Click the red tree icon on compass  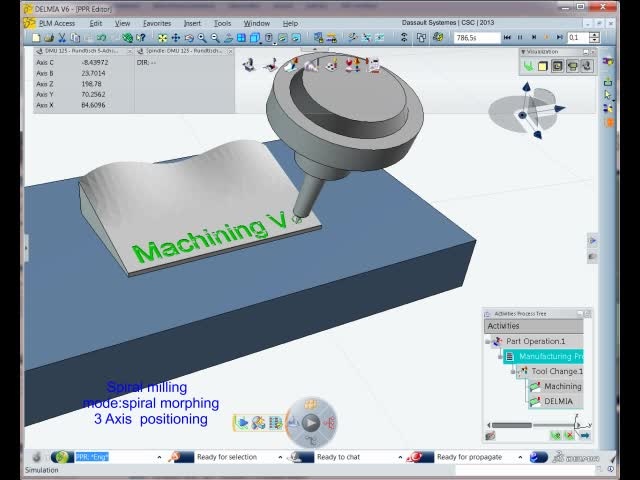(x=330, y=423)
